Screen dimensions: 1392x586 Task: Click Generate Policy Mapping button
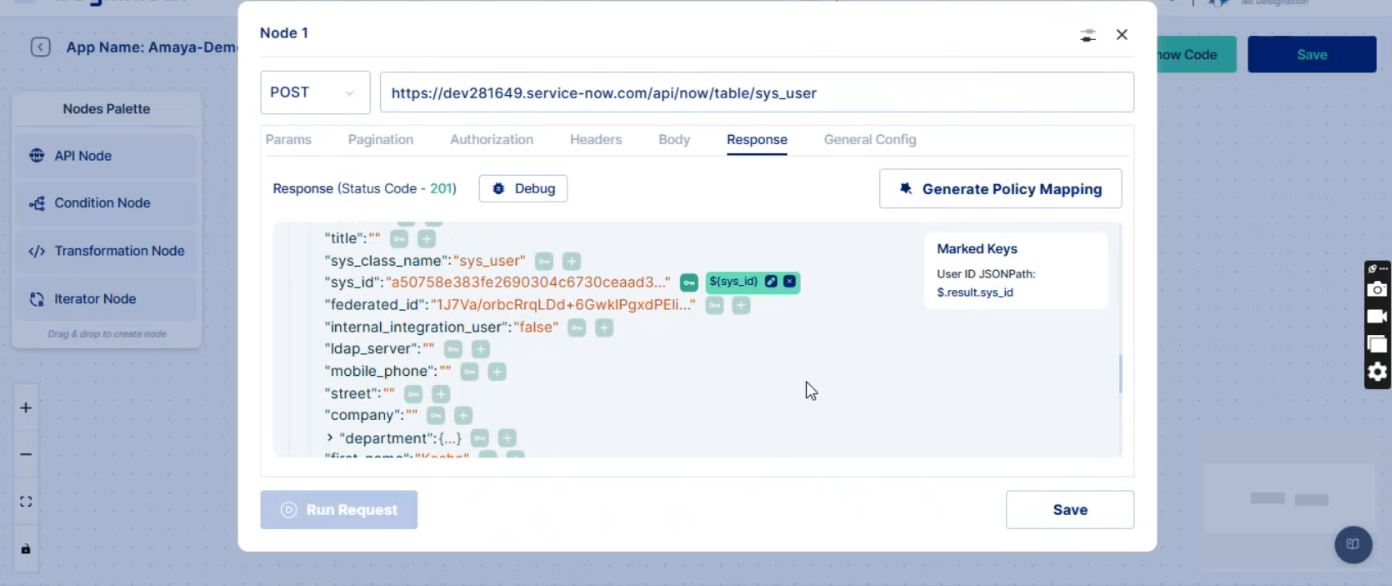(1000, 189)
